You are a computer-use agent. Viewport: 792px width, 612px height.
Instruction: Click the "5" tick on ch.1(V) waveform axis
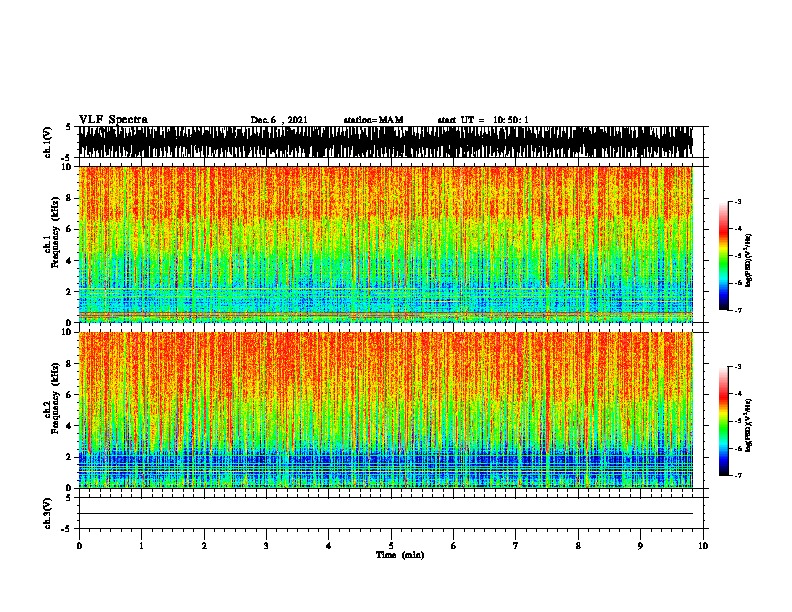pyautogui.click(x=68, y=127)
